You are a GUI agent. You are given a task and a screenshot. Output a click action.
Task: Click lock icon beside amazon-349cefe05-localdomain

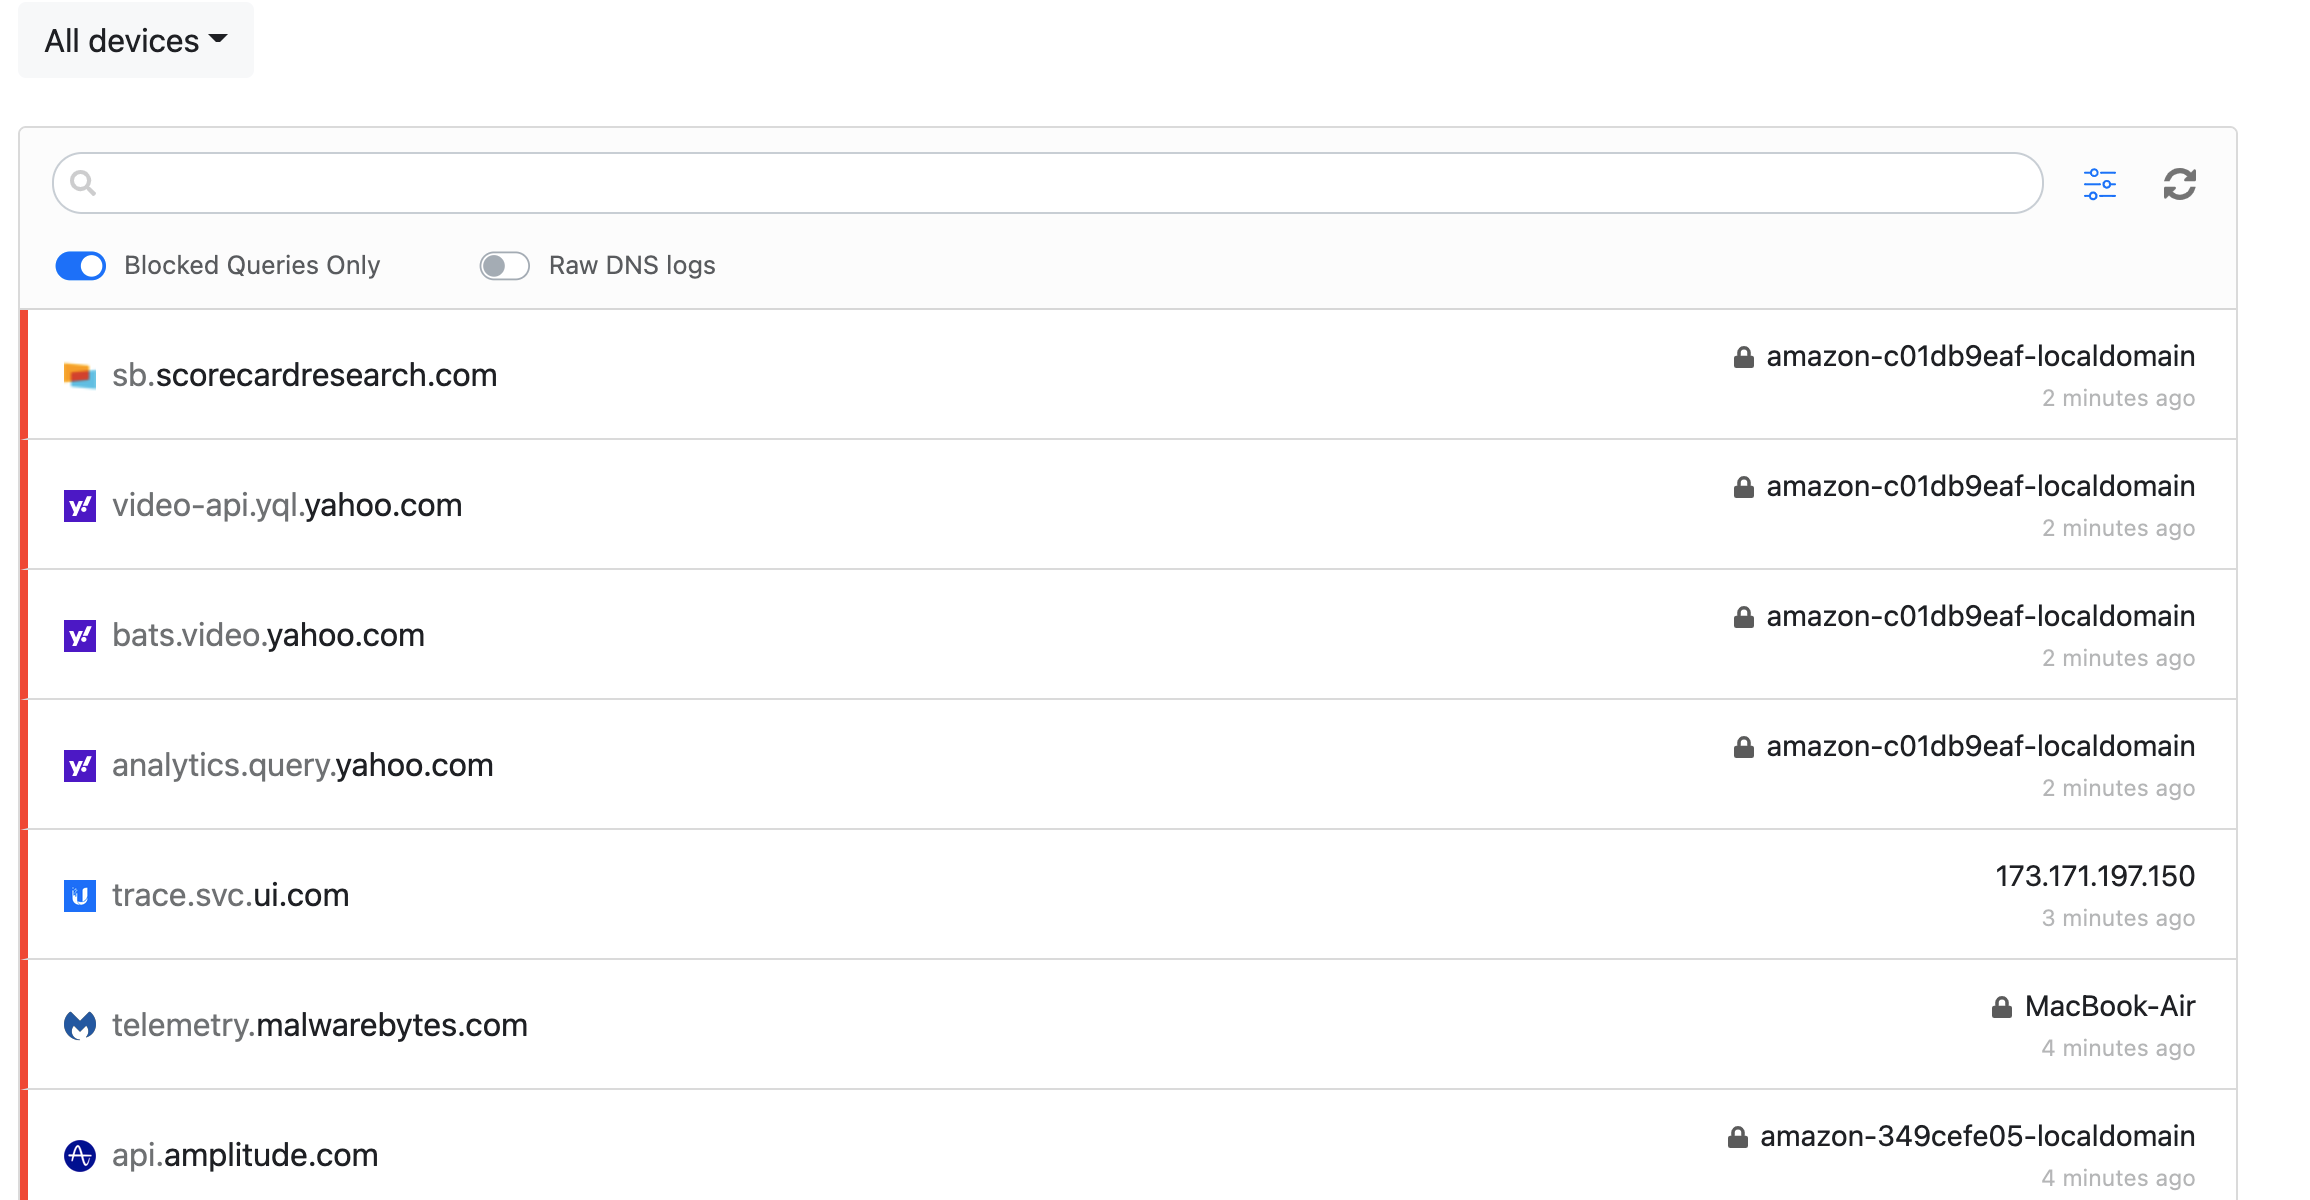pos(1737,1137)
